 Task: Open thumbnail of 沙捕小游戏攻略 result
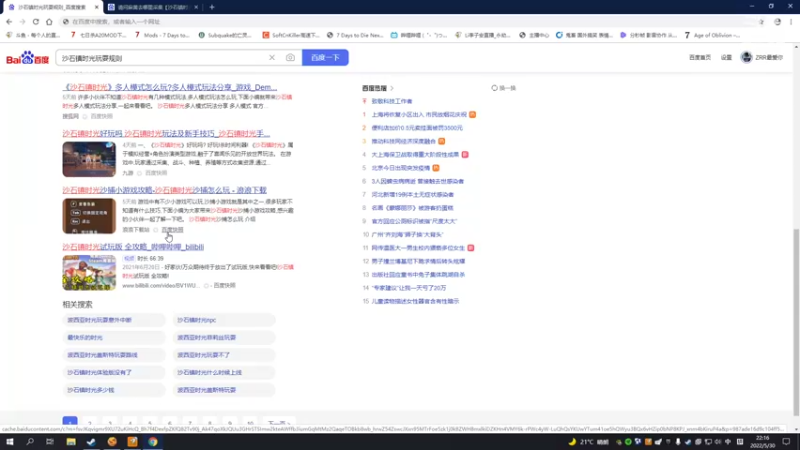click(89, 216)
